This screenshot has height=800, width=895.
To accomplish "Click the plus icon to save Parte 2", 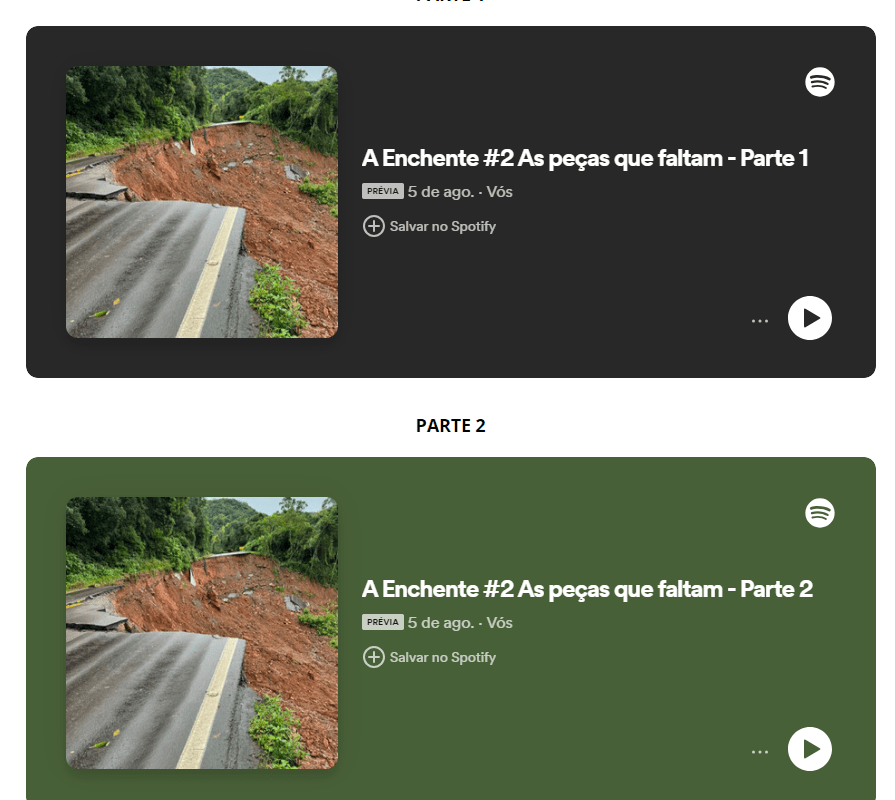I will (x=373, y=657).
